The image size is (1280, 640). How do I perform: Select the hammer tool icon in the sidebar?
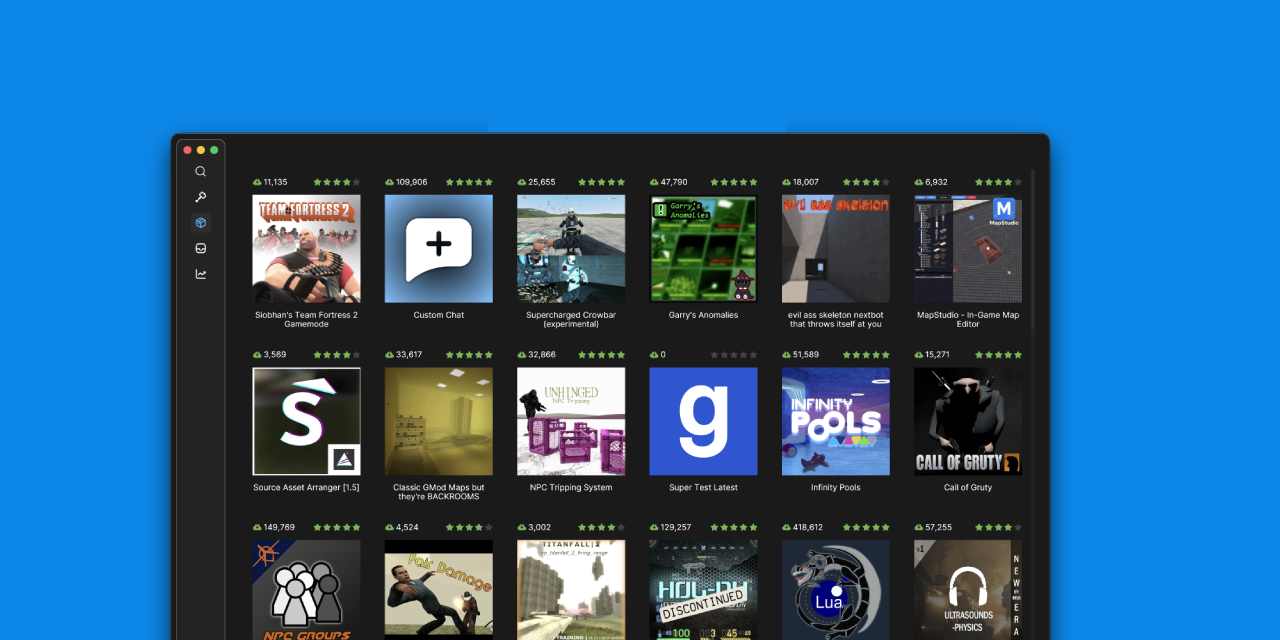(x=201, y=197)
